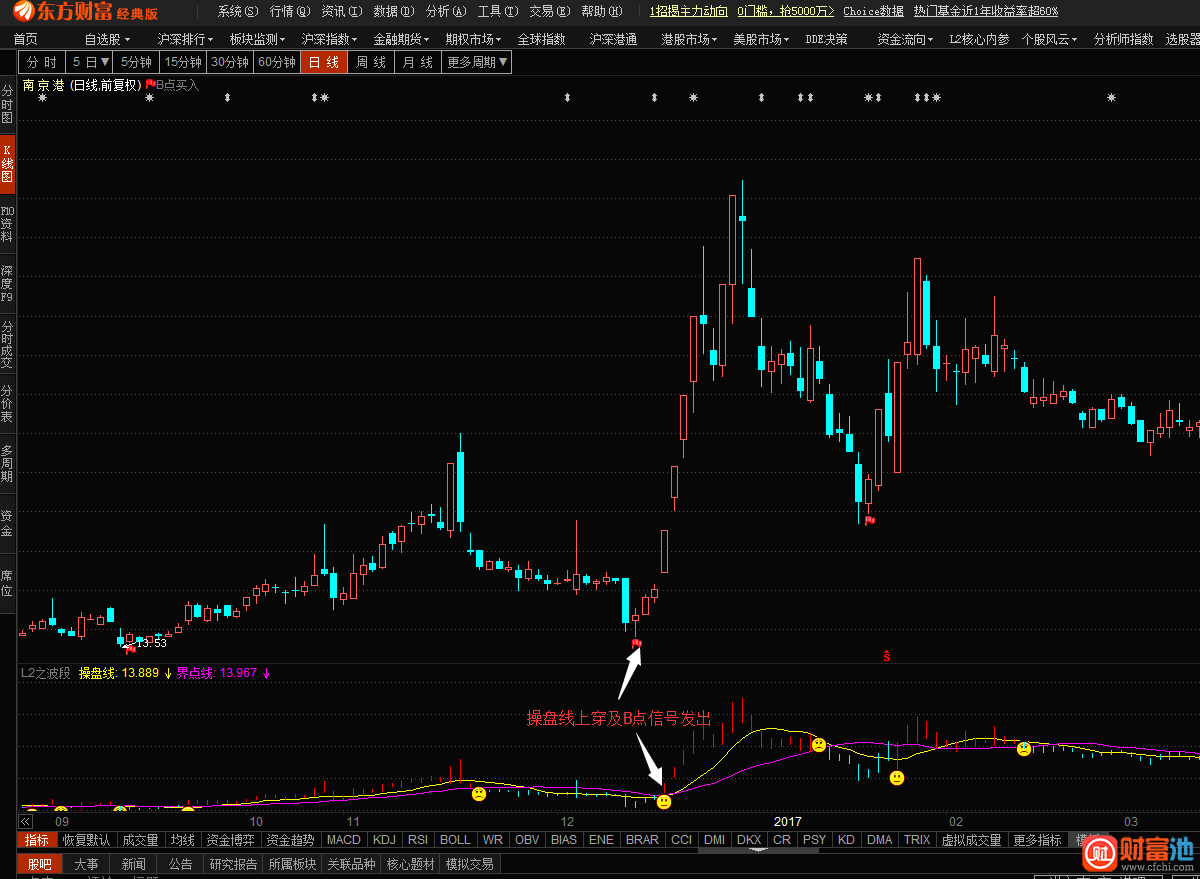This screenshot has width=1200, height=879.
Task: Select 分时图 in the left sidebar
Action: [x=7, y=104]
